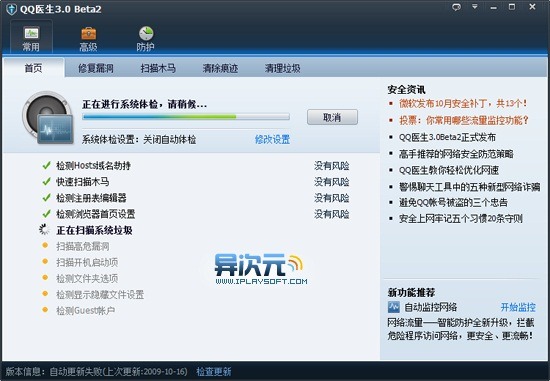Select the 检测注册表编辑器 row text
This screenshot has height=381, width=550.
point(91,198)
